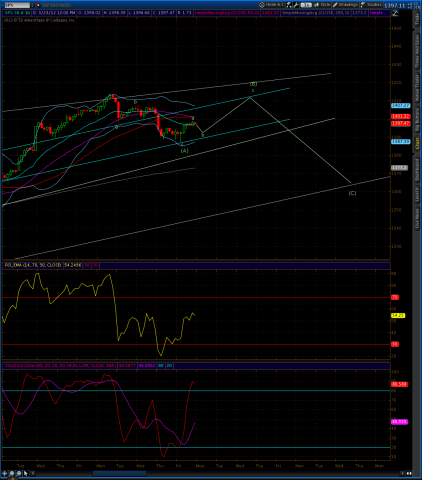
Task: Switch to the Active Trader side tab
Action: pos(417,88)
